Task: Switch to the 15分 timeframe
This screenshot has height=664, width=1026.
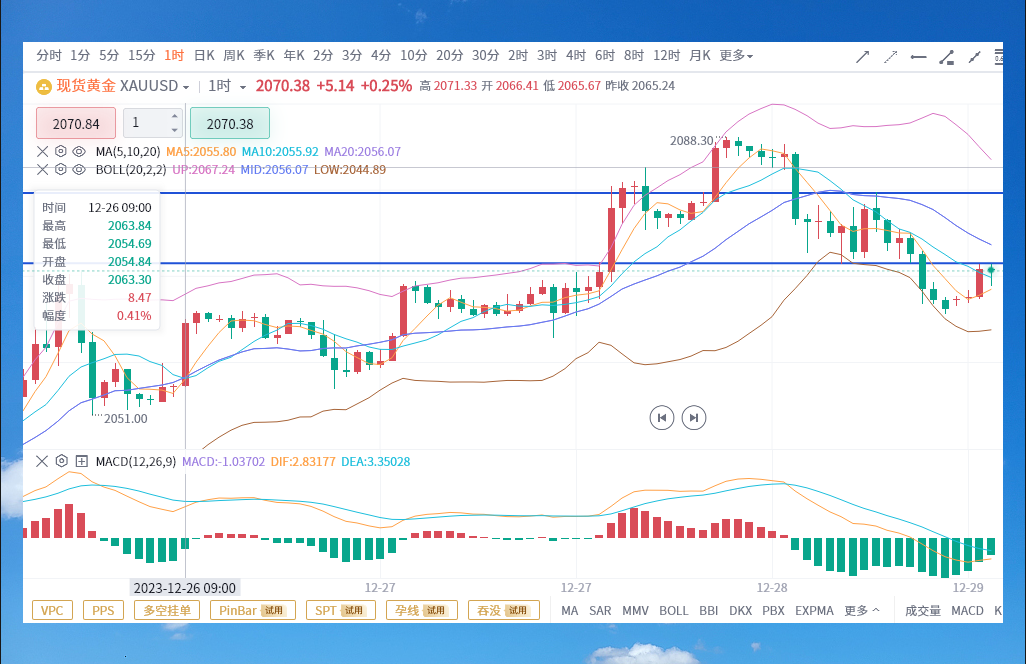Action: click(141, 56)
